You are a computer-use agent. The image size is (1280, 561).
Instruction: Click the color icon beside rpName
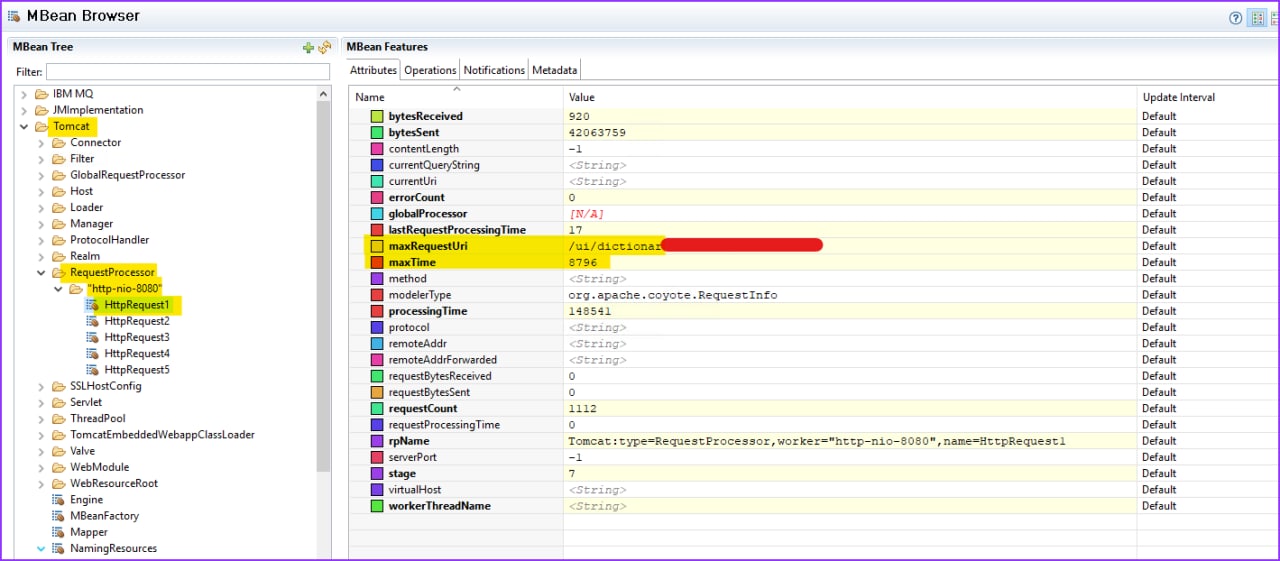point(377,441)
